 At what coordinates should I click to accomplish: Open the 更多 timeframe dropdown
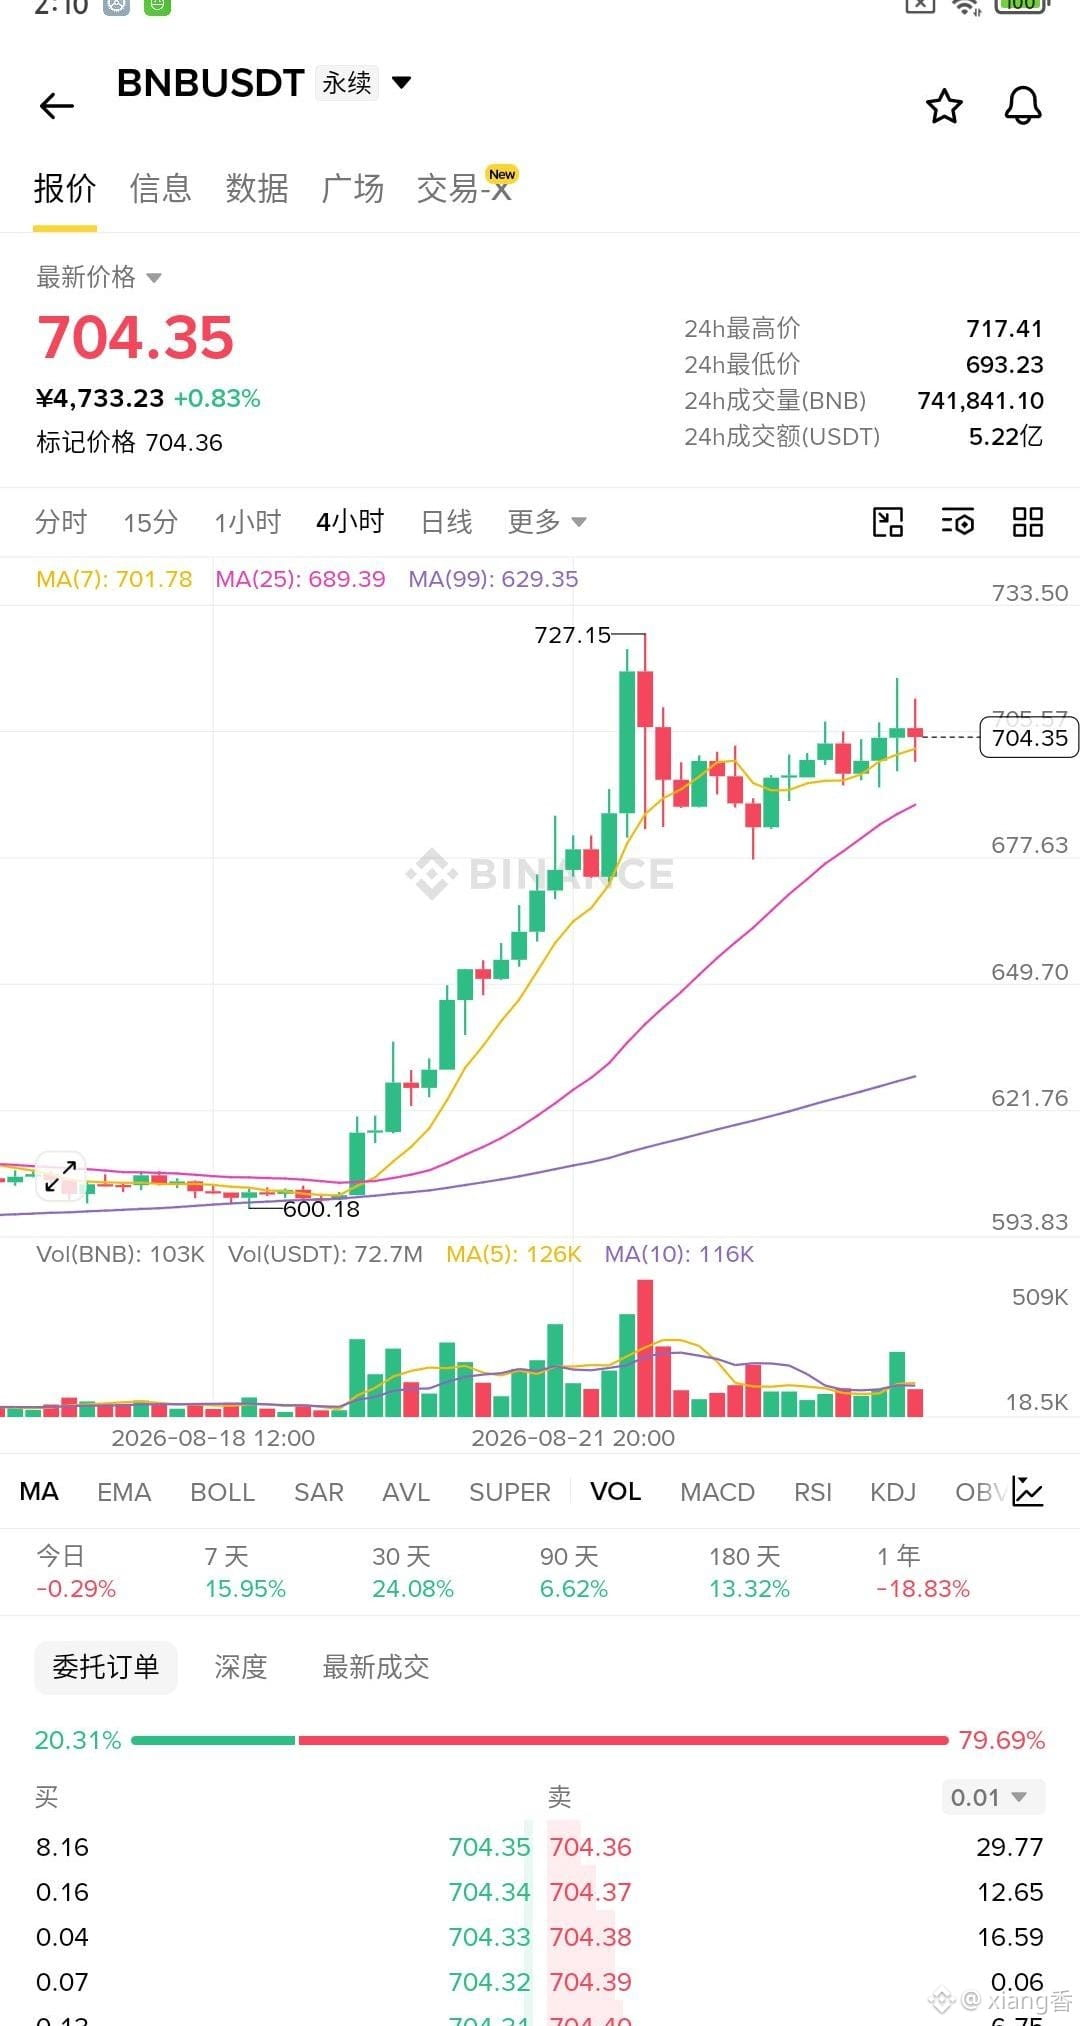(x=547, y=522)
